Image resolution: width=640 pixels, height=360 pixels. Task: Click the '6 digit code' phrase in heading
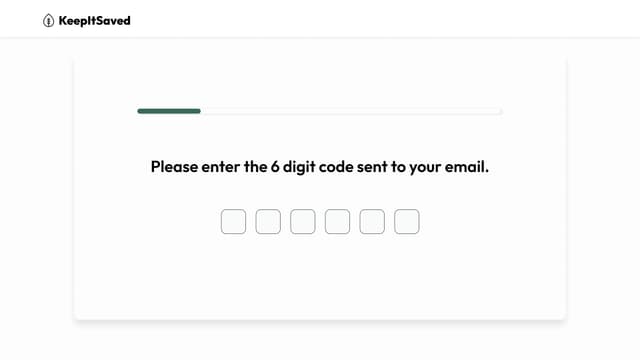pyautogui.click(x=312, y=167)
